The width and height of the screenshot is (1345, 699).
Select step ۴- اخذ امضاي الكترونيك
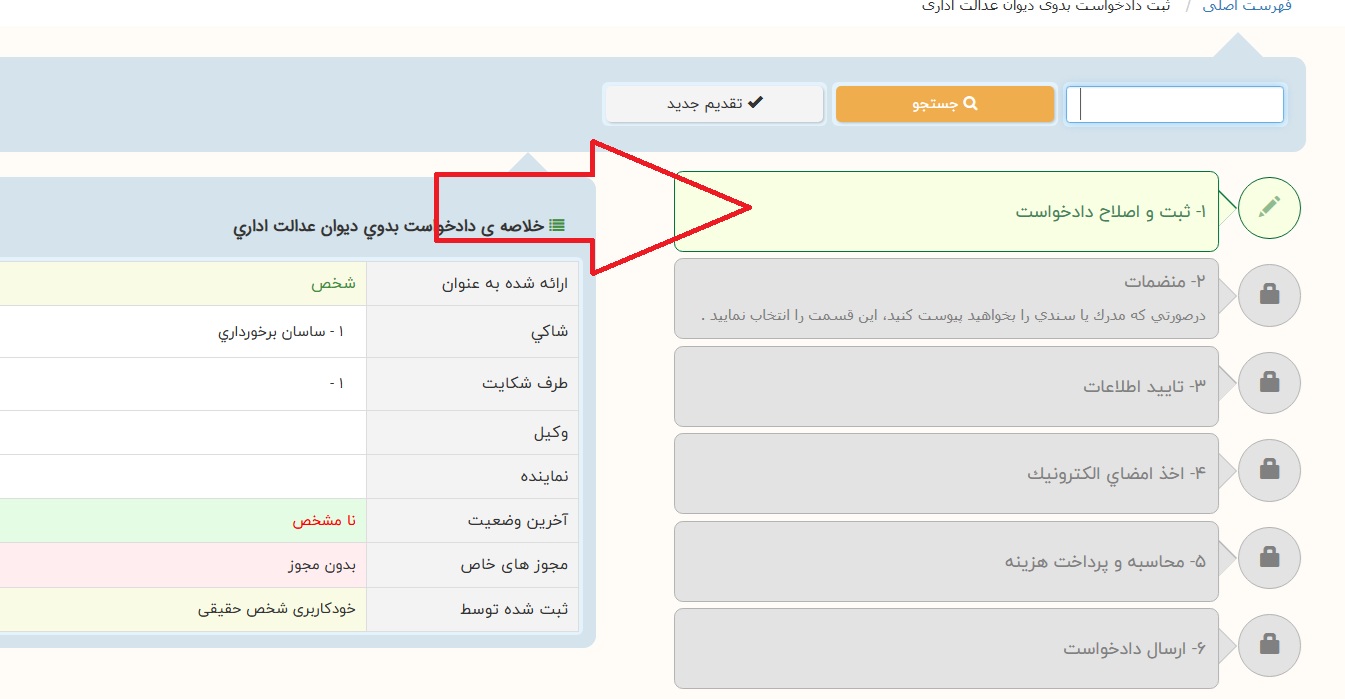946,473
